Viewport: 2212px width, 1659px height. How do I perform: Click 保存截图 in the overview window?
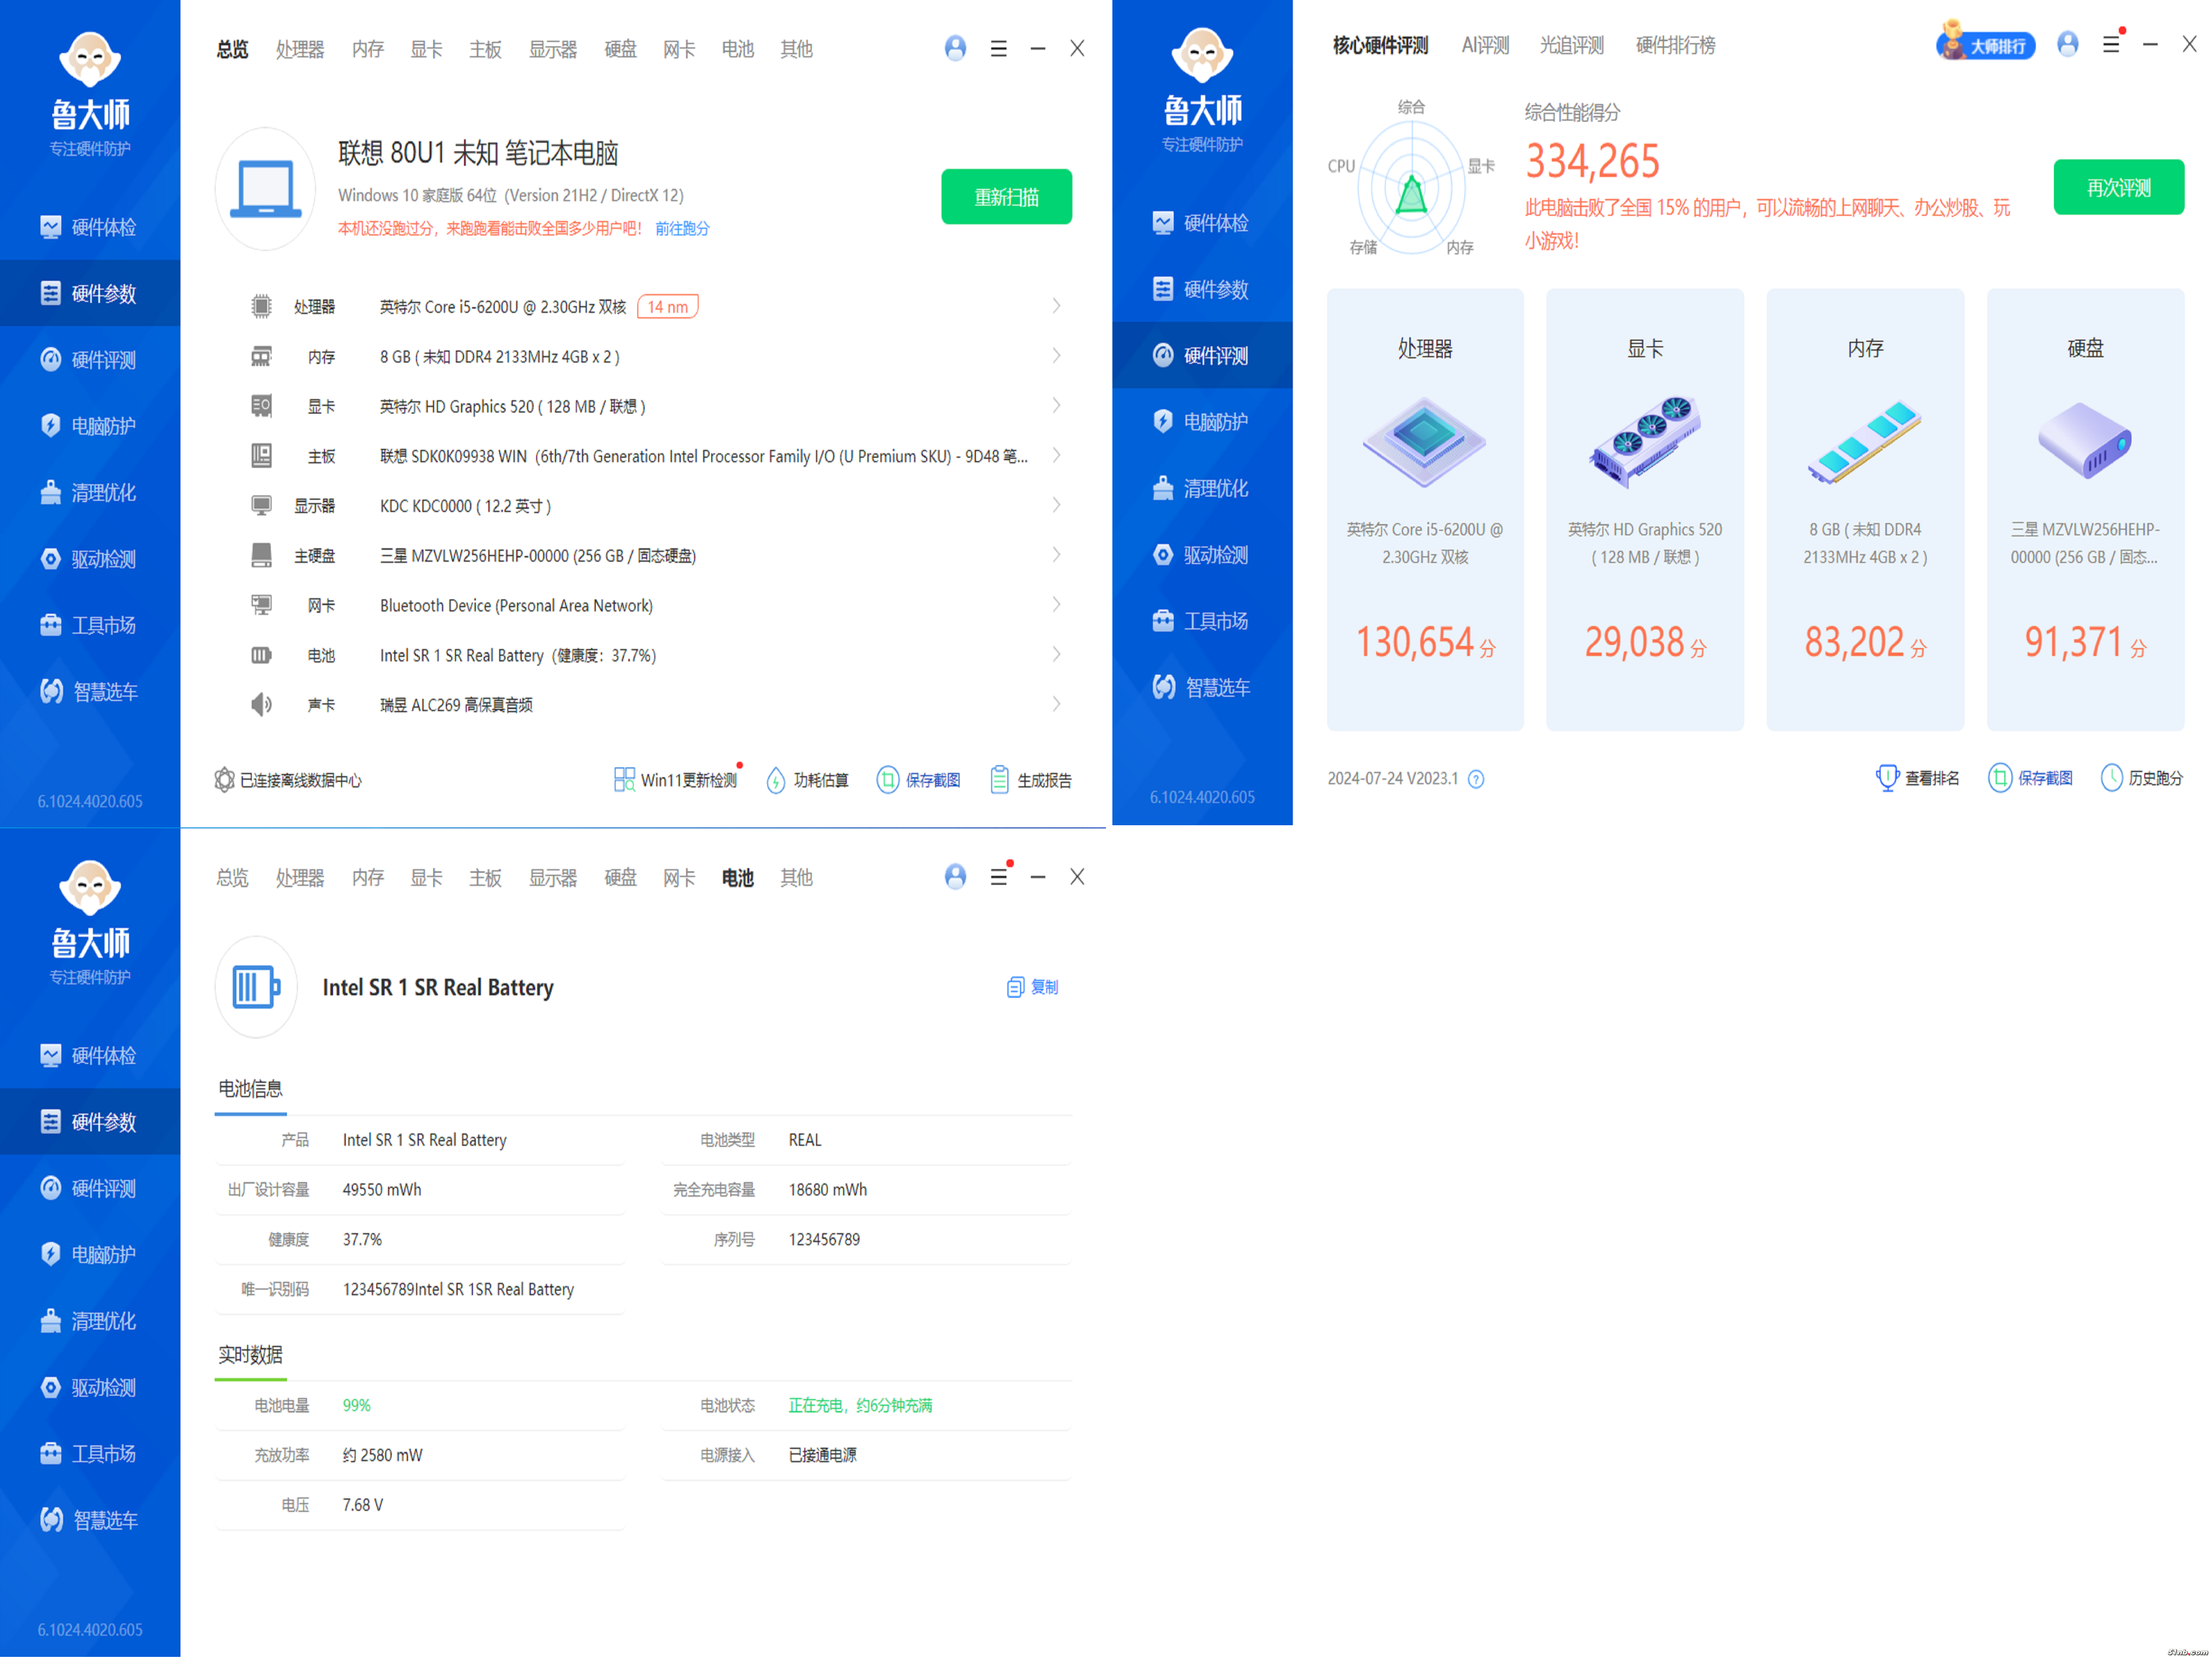tap(918, 780)
